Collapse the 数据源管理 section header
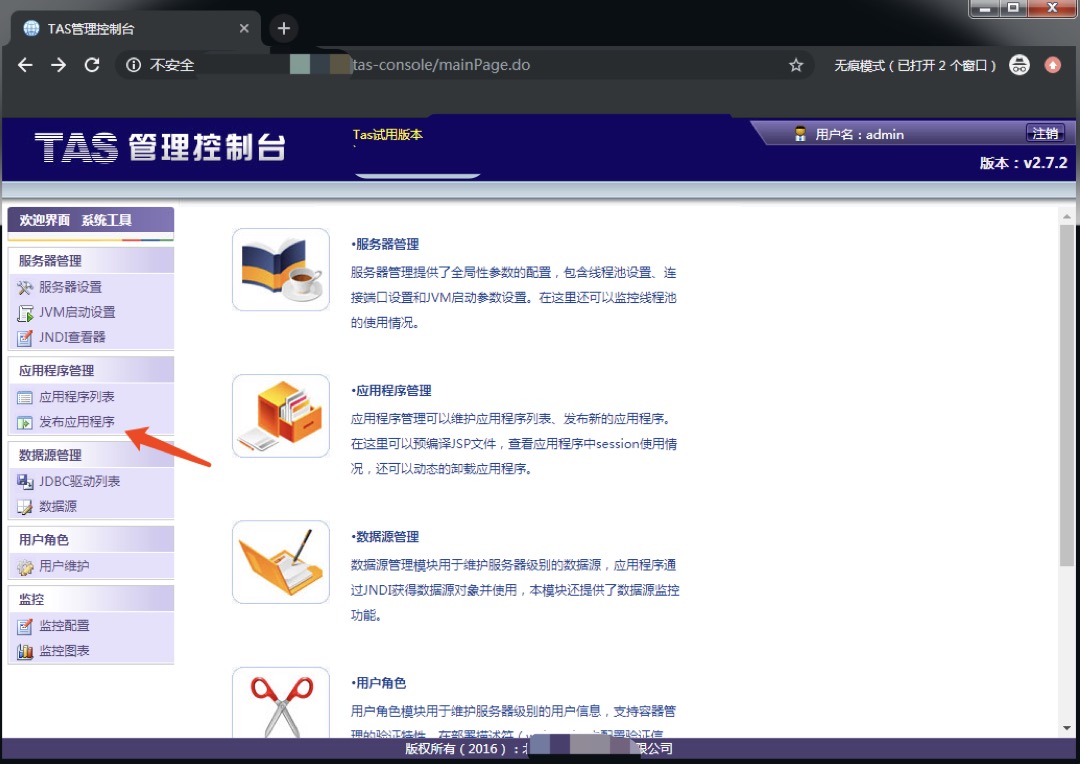This screenshot has width=1080, height=764. click(x=50, y=455)
